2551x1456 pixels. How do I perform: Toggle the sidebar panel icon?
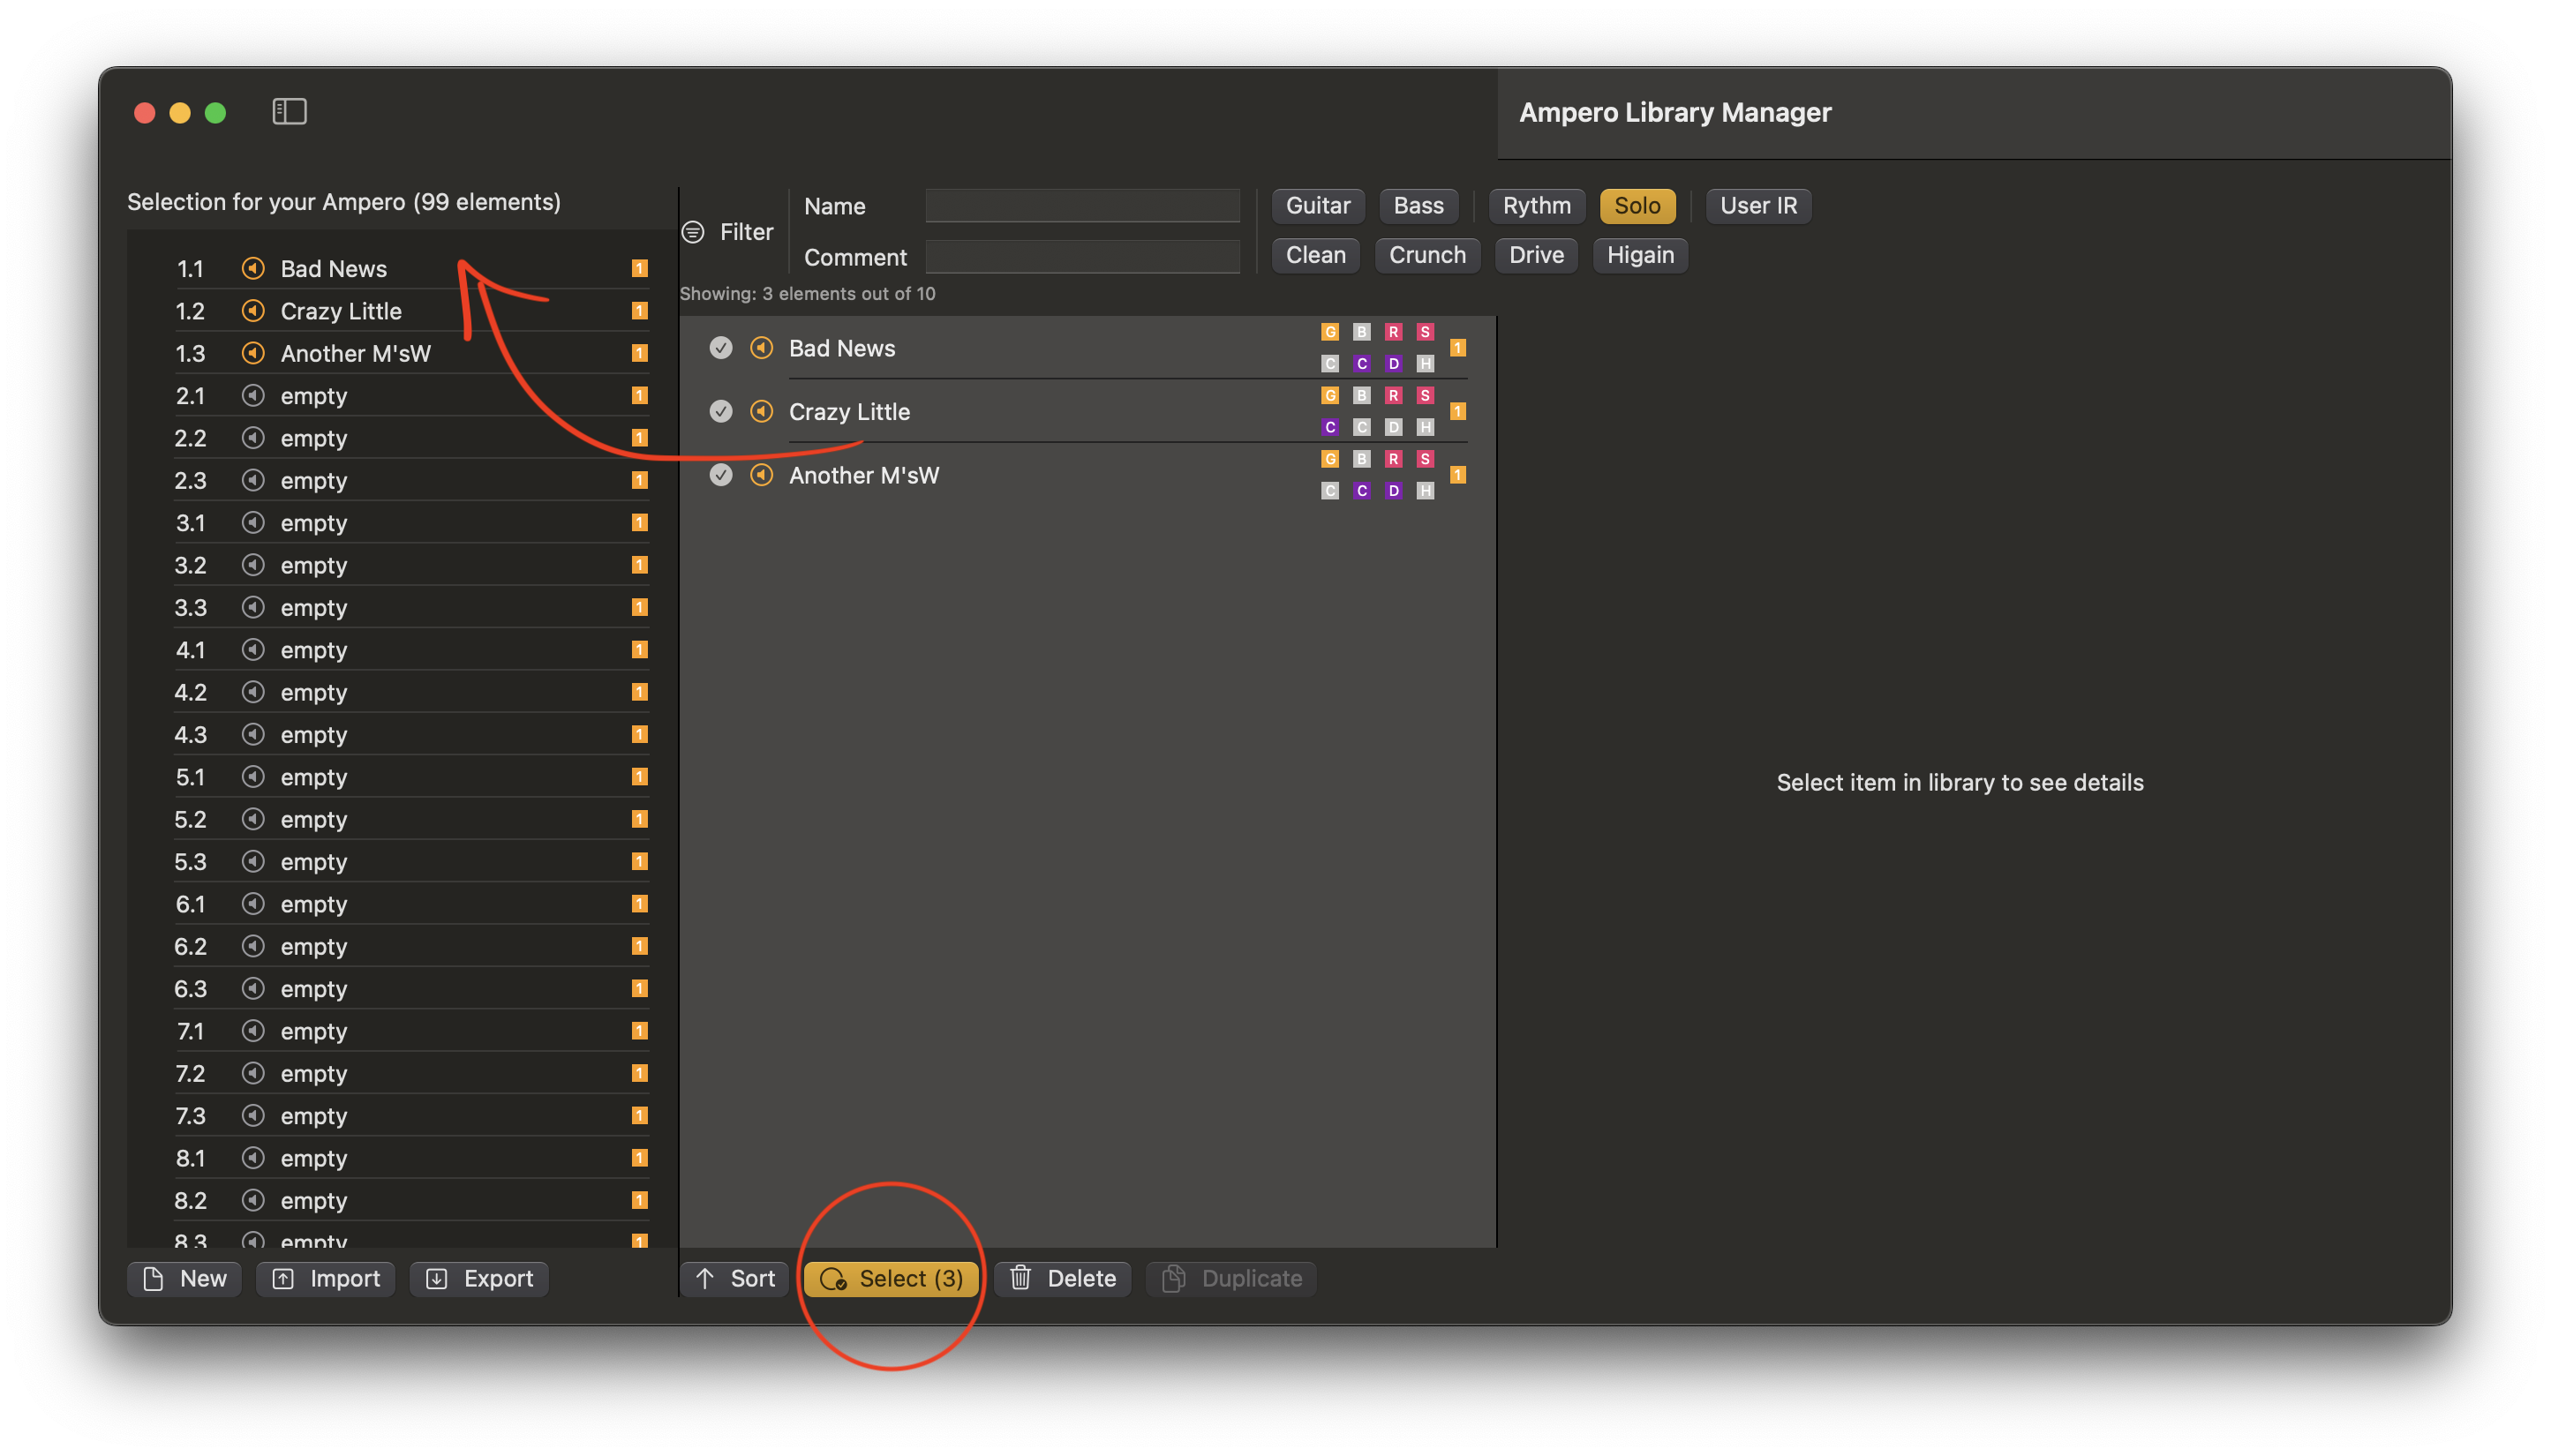point(289,111)
